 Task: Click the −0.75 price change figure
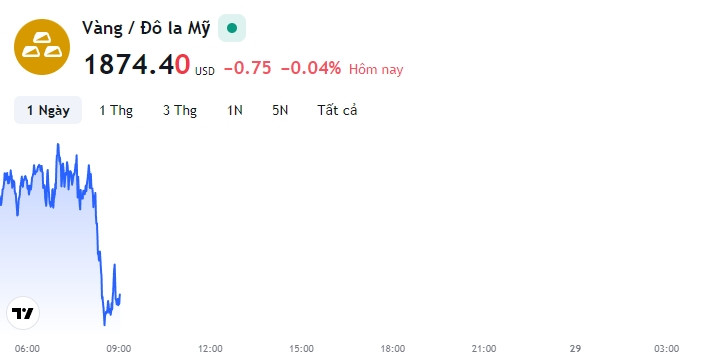point(247,68)
